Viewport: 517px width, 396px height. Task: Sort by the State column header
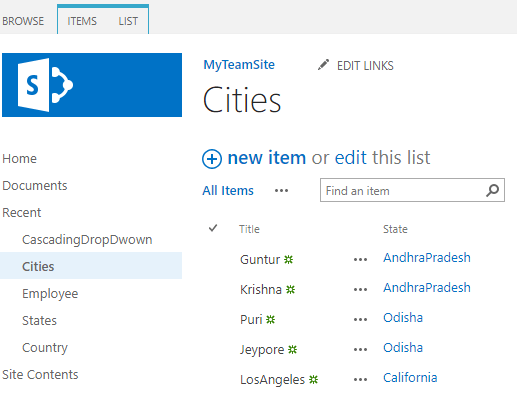395,229
